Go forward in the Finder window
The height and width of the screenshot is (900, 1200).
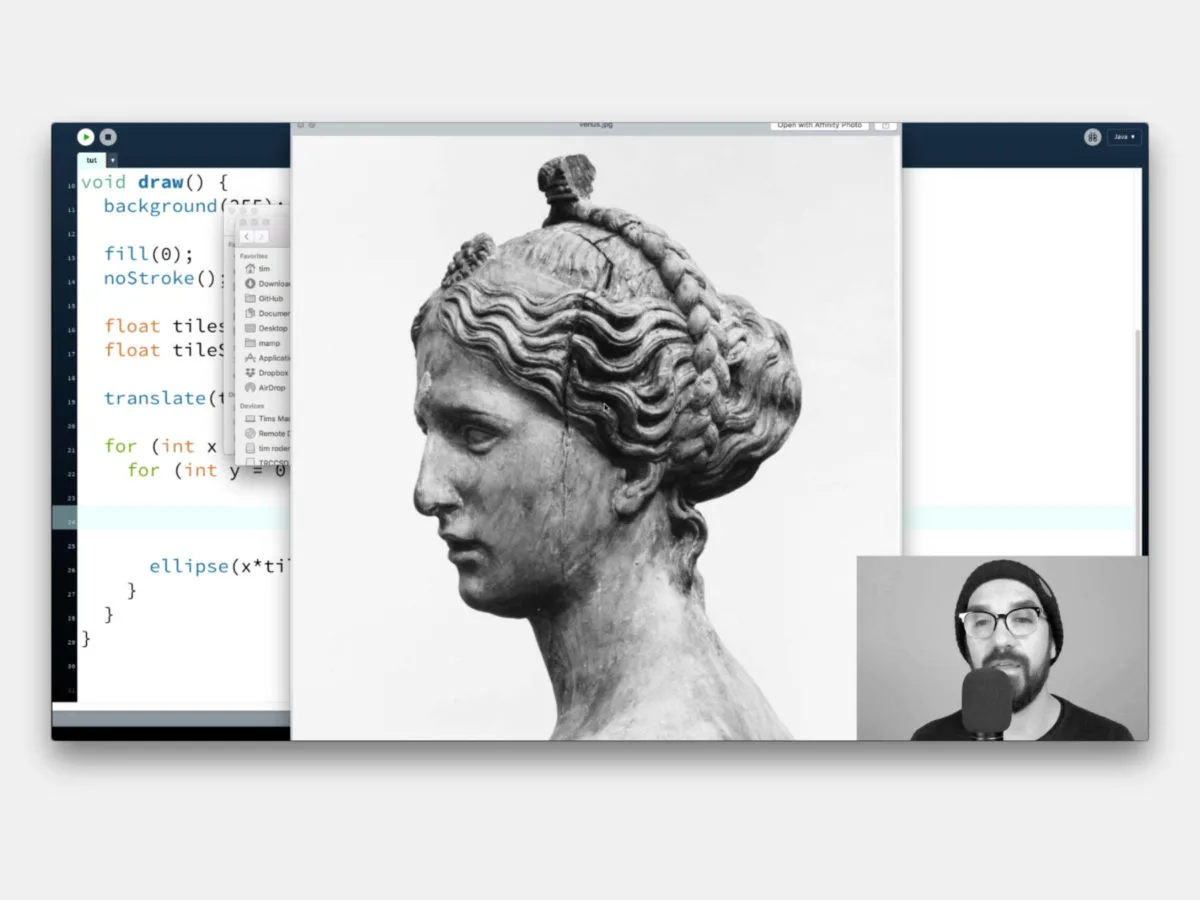click(261, 237)
